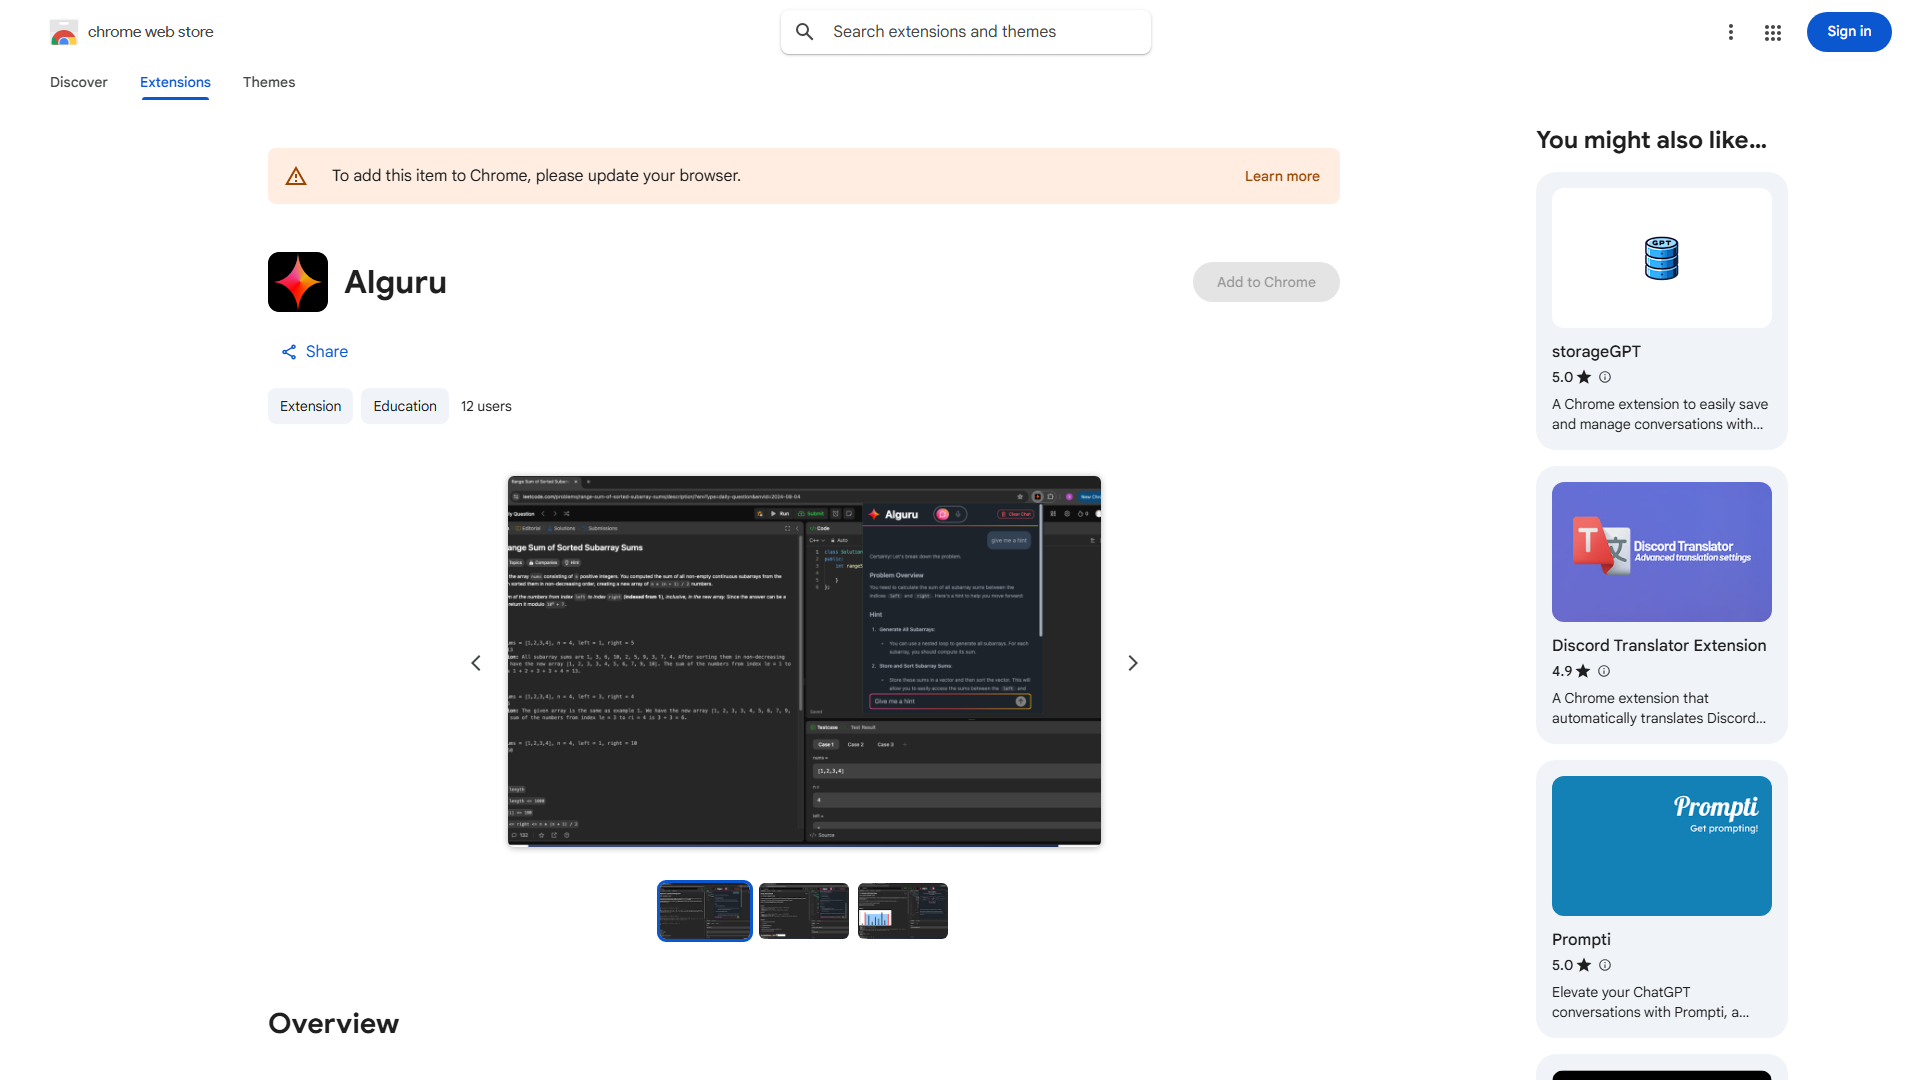Show next screenshot with right chevron
Screen dimensions: 1920x1080
click(1133, 663)
